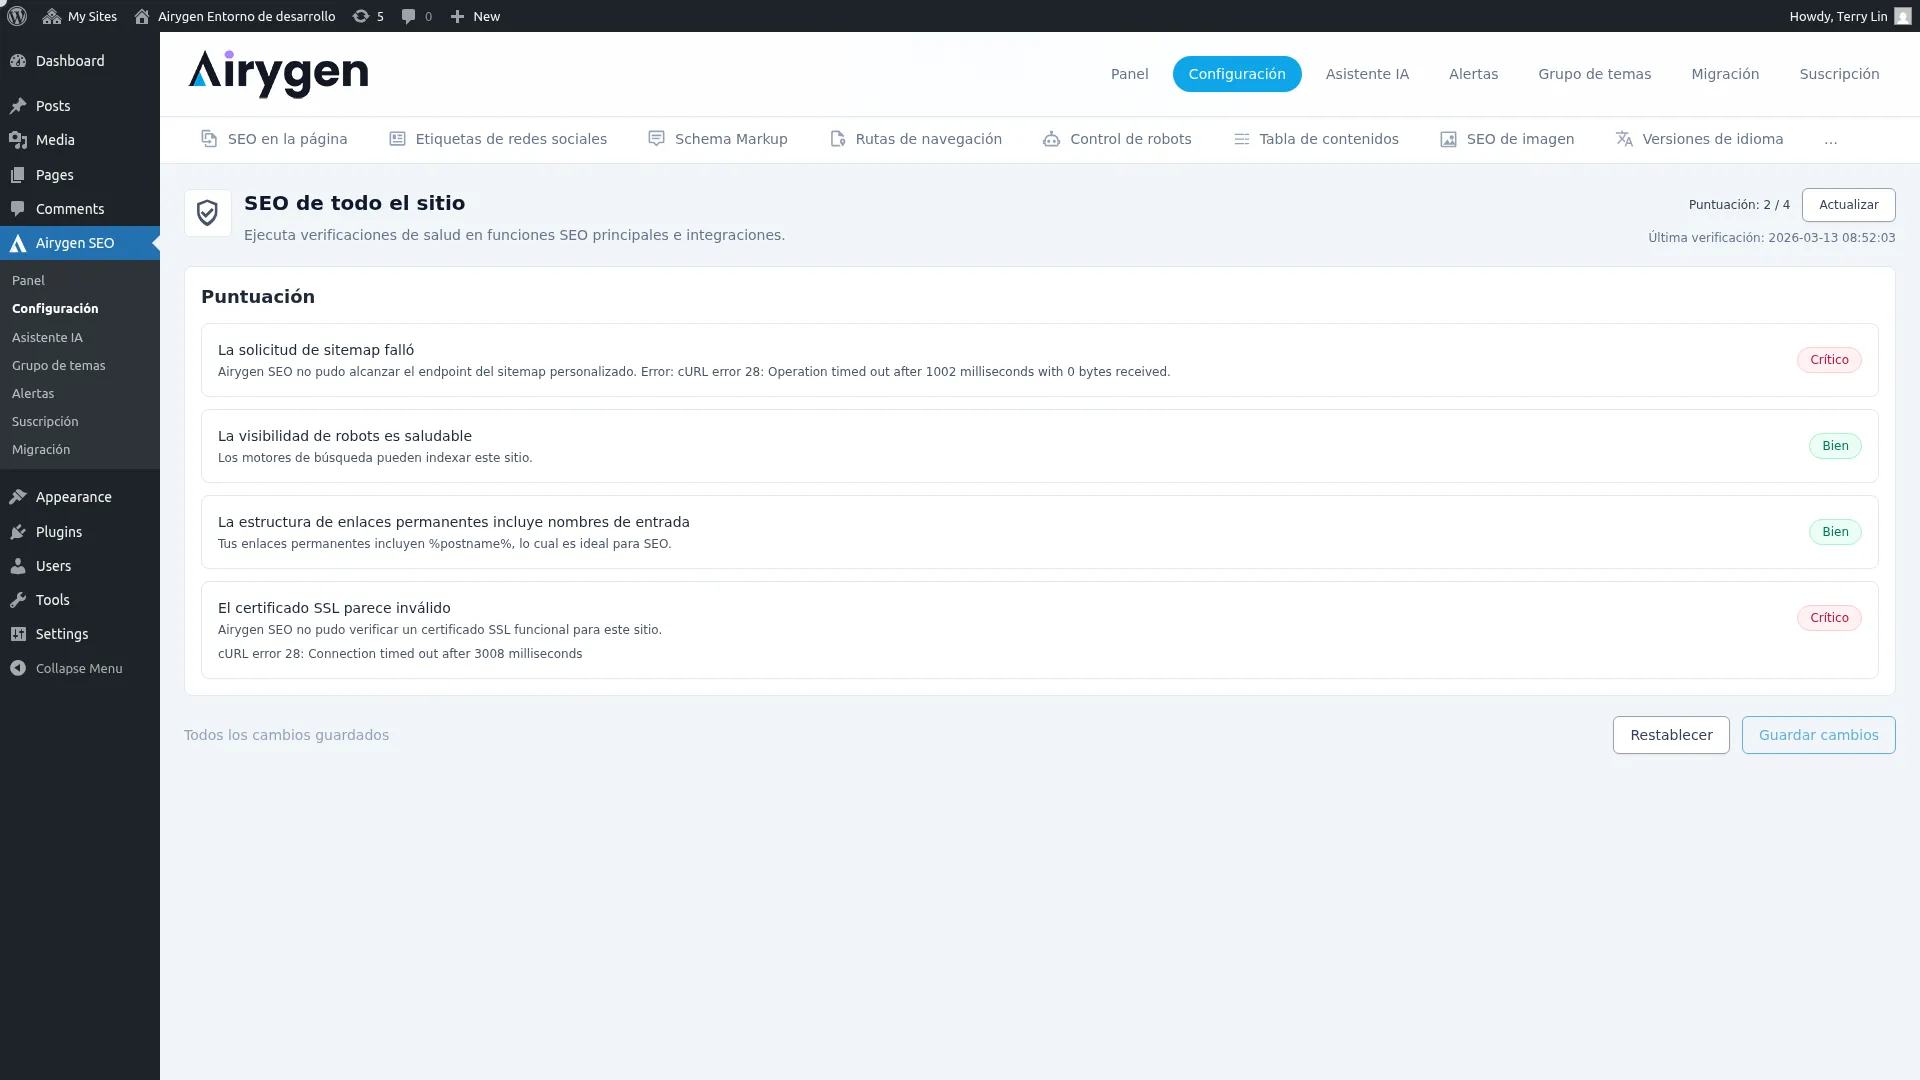Click the 'cURL error 28: Connection timed out' line
Image resolution: width=1920 pixels, height=1080 pixels.
pos(400,654)
